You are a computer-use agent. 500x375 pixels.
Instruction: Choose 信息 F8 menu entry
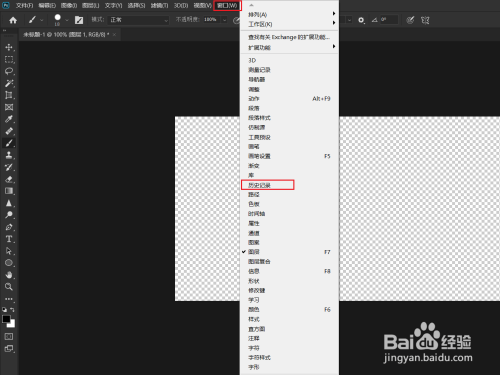pos(289,271)
